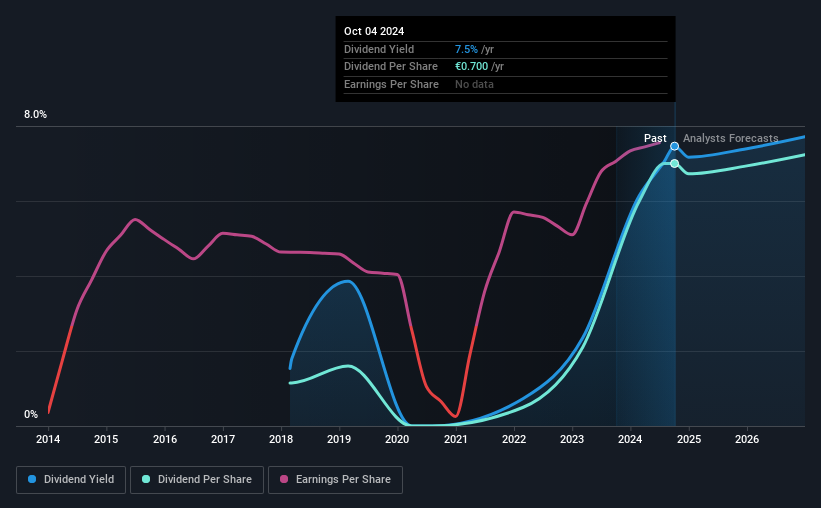Click the 2022 x-axis label
The image size is (821, 508).
pyautogui.click(x=514, y=439)
